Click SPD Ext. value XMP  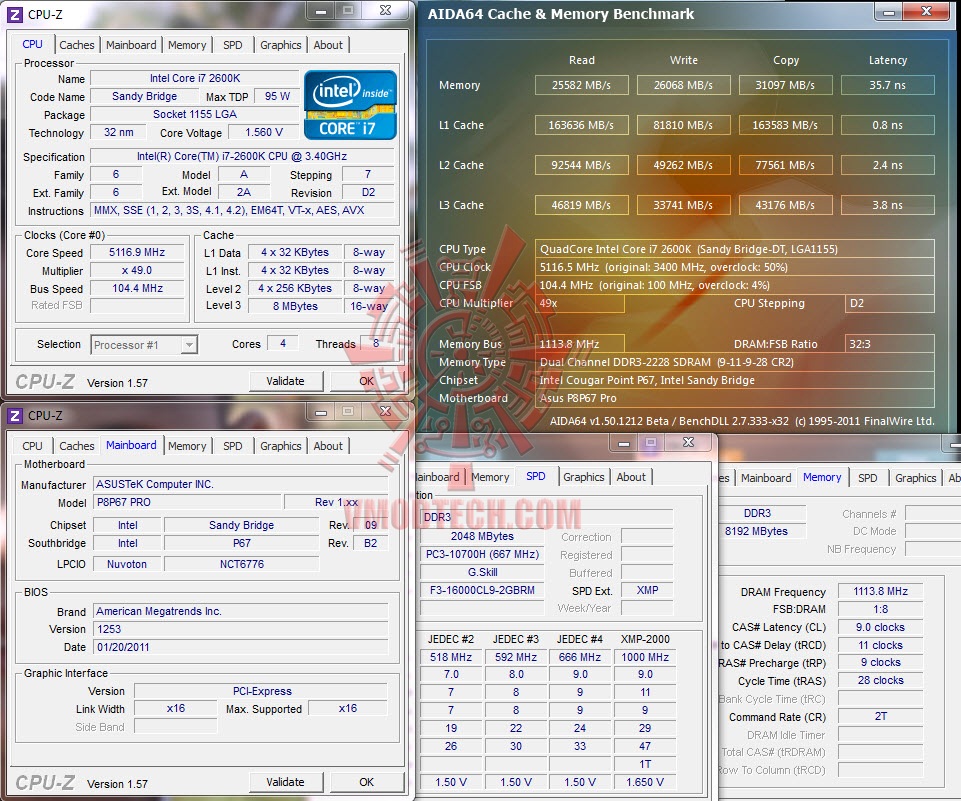(647, 590)
